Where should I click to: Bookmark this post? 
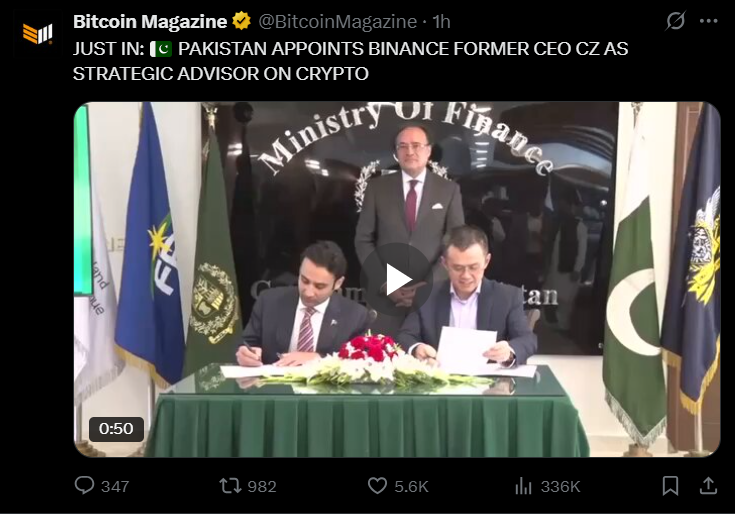[x=670, y=486]
